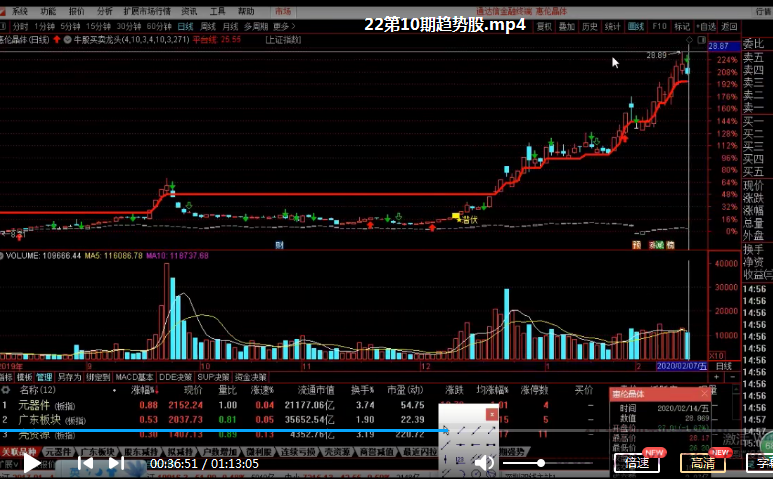Switch to the 周线 weekly period
The image size is (773, 479).
point(208,26)
